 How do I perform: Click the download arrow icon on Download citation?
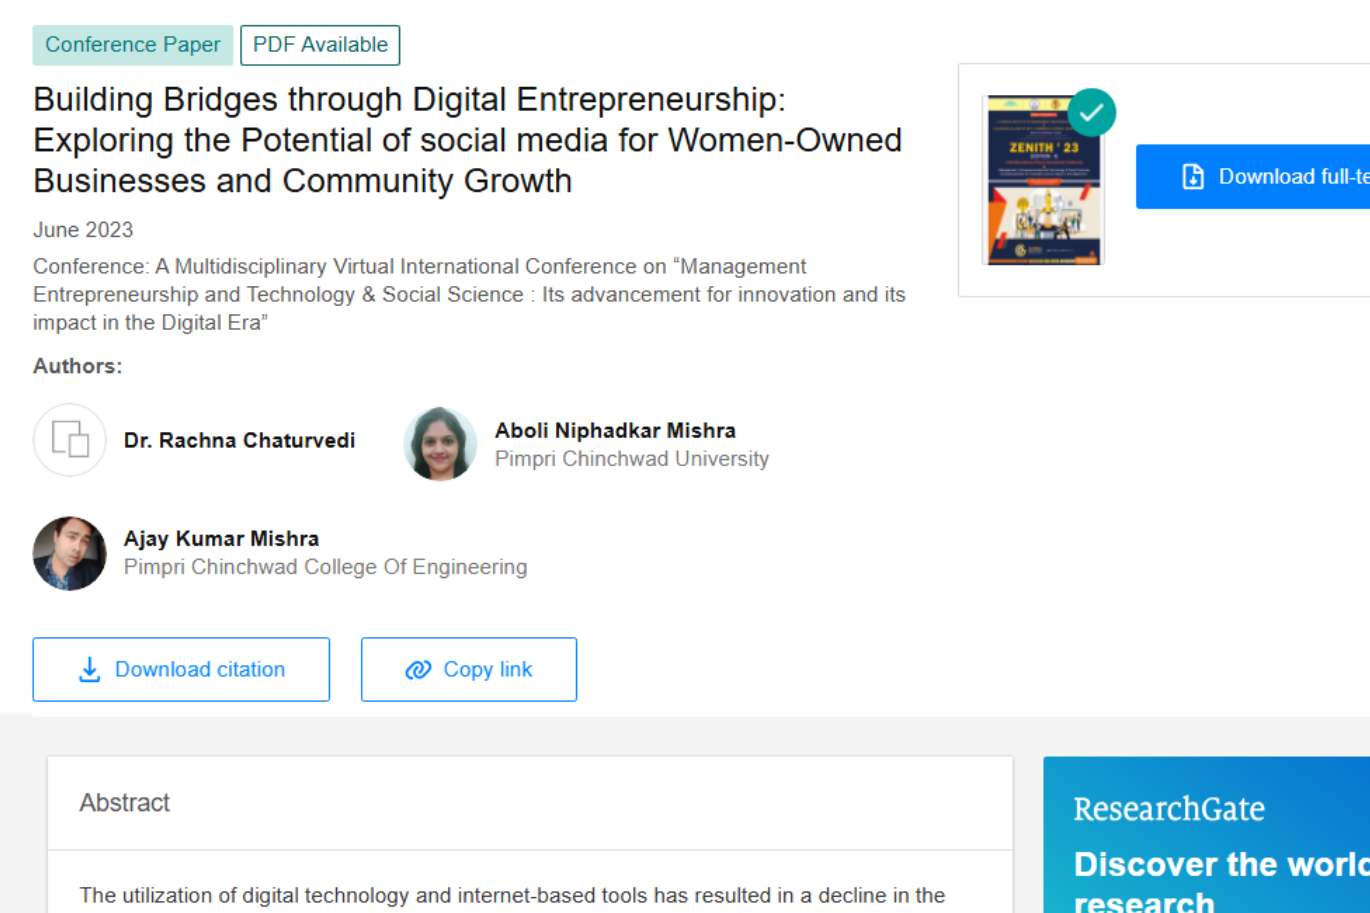[x=91, y=668]
